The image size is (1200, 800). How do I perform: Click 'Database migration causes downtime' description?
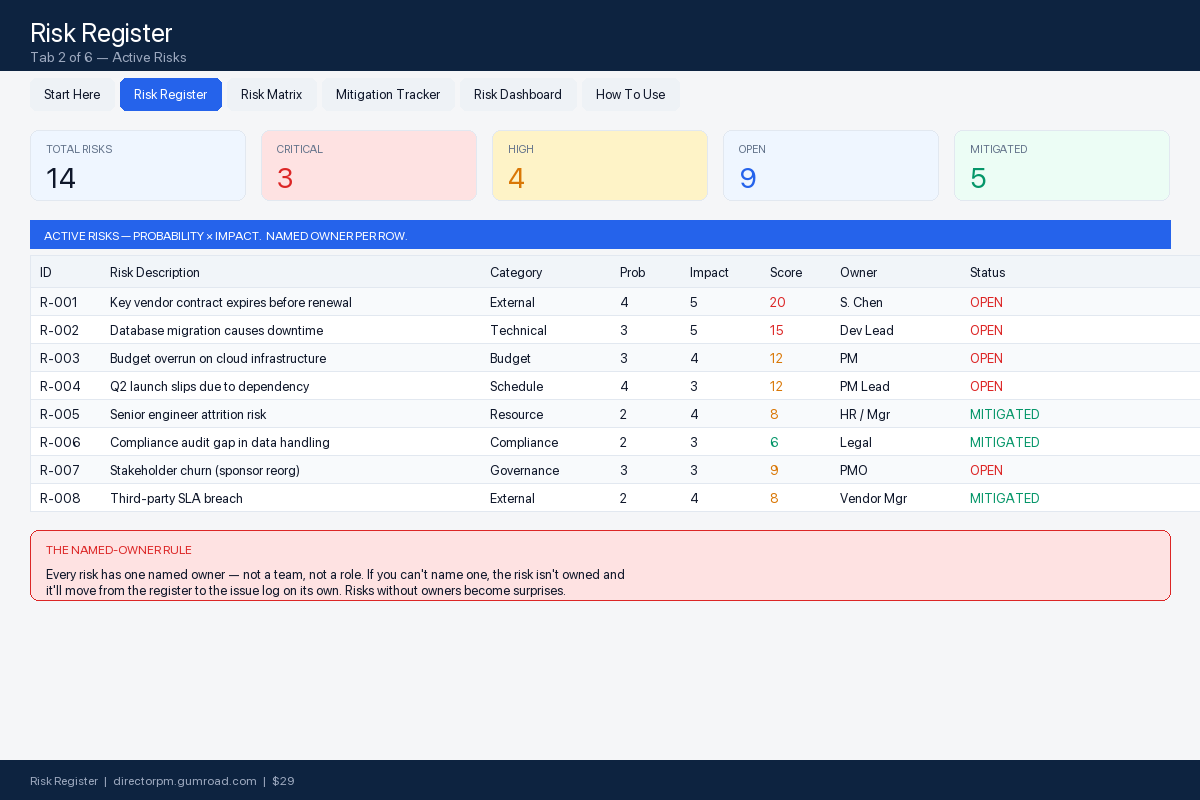(x=216, y=330)
